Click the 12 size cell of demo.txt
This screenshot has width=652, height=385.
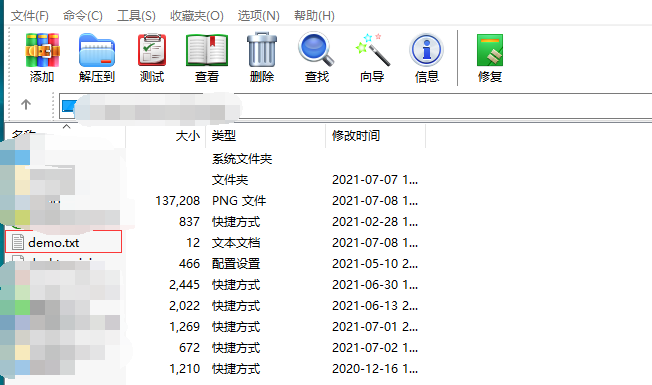coord(193,243)
